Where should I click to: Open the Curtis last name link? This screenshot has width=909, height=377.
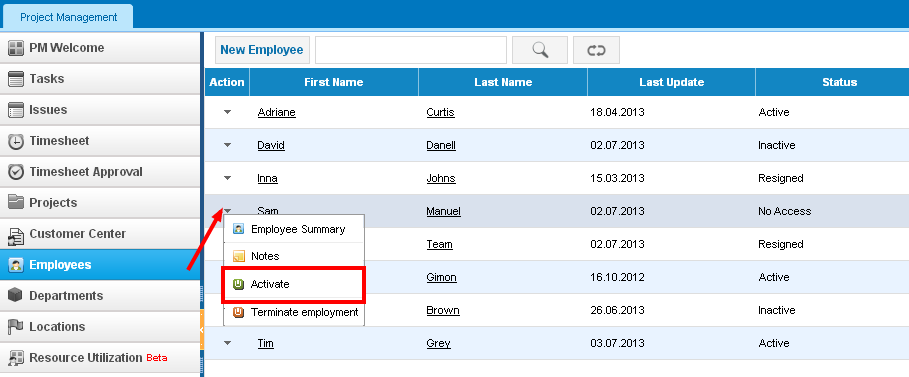point(441,113)
